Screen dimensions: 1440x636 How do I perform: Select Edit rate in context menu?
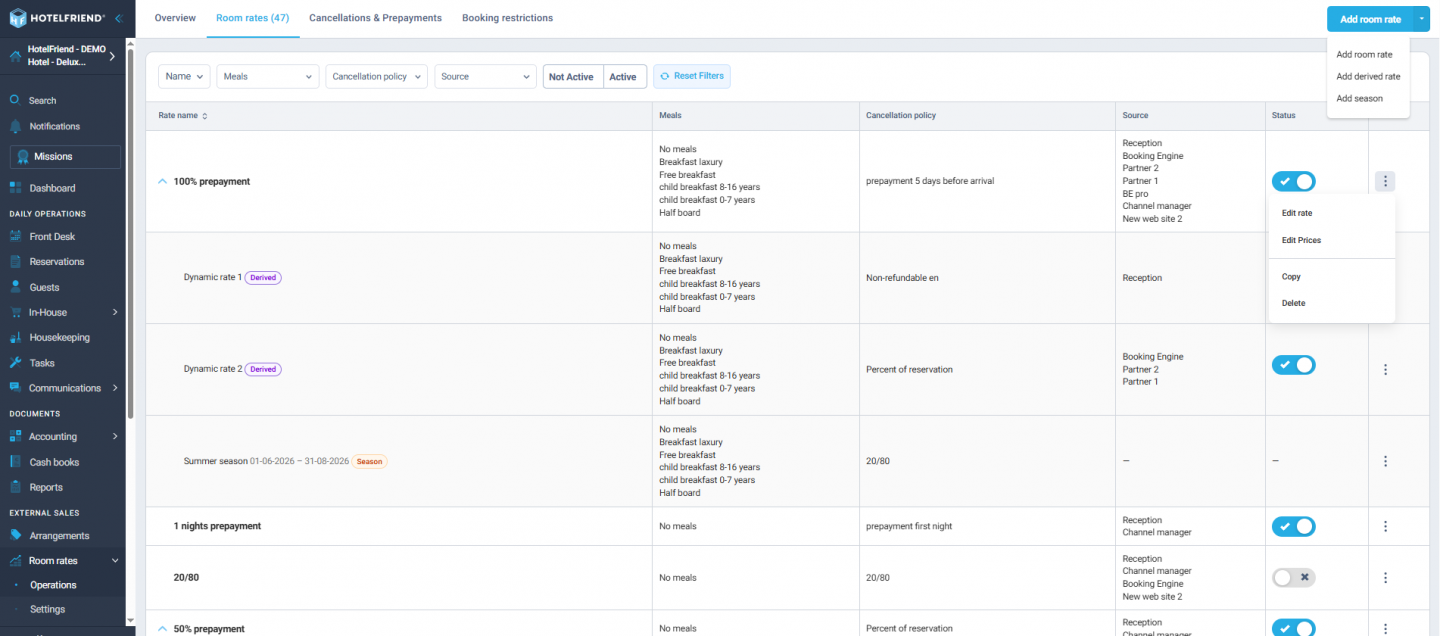click(1297, 213)
